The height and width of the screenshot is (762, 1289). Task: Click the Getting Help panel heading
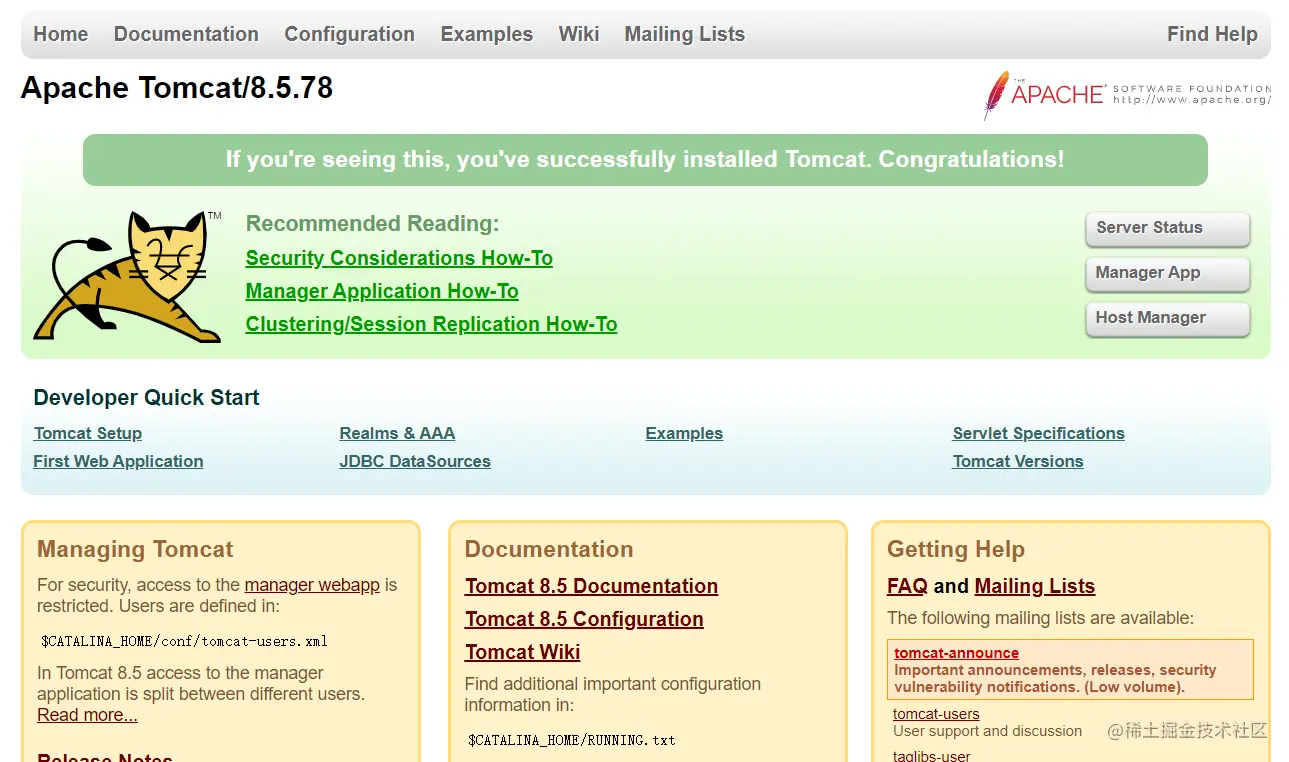point(955,549)
